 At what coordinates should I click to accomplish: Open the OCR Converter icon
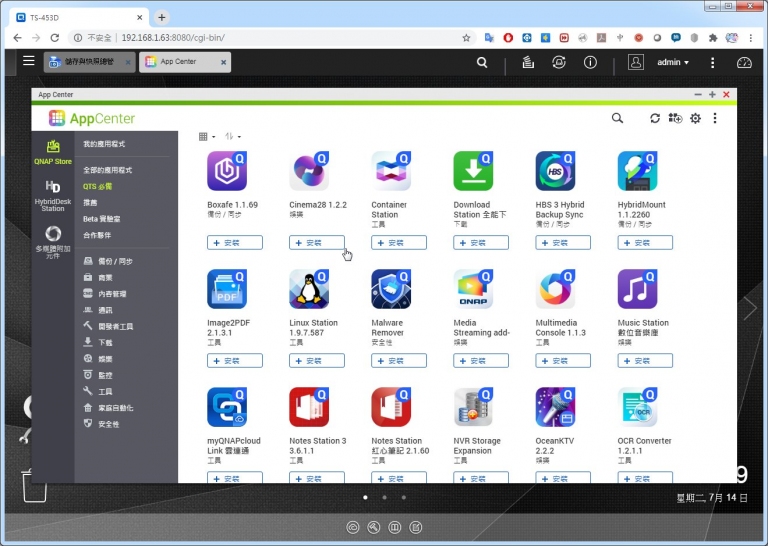point(637,407)
